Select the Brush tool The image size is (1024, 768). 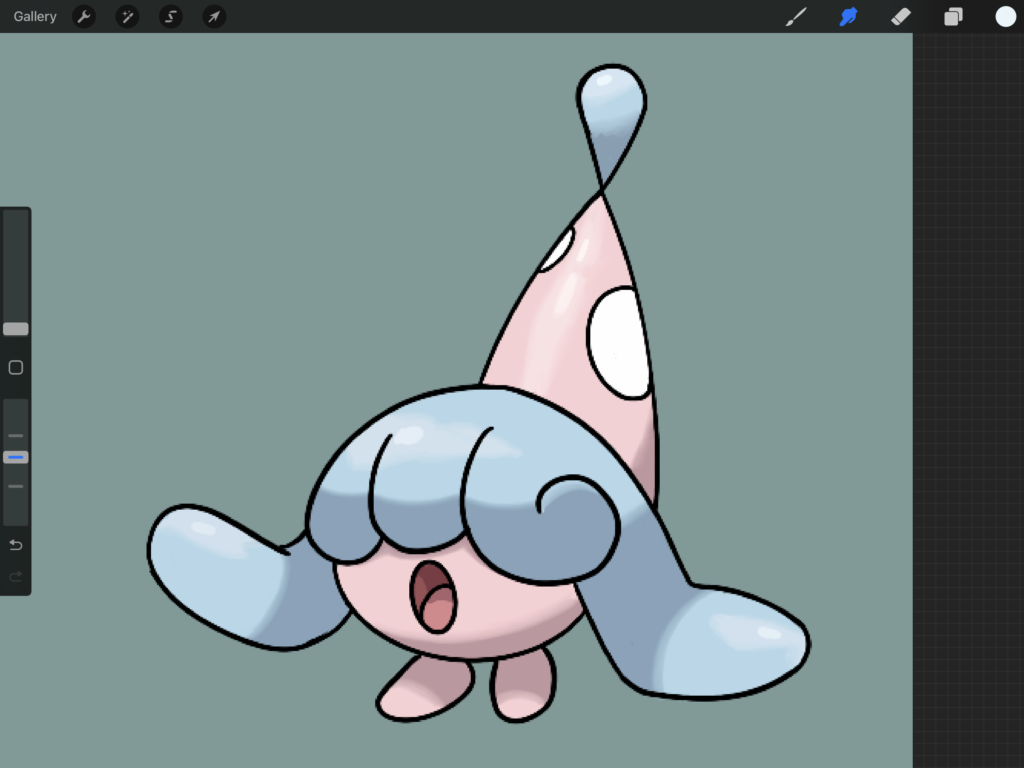click(796, 16)
